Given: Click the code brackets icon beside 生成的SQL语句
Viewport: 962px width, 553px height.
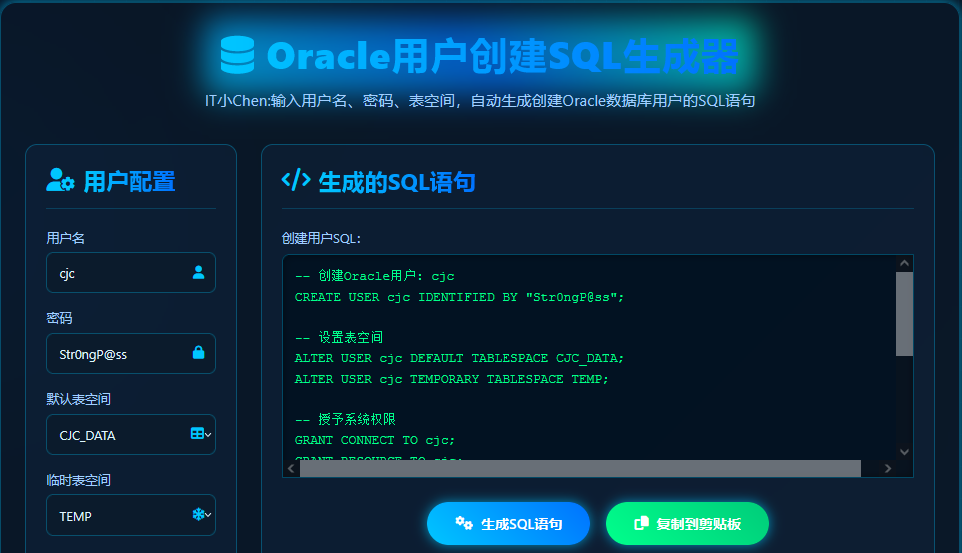Looking at the screenshot, I should tap(296, 180).
